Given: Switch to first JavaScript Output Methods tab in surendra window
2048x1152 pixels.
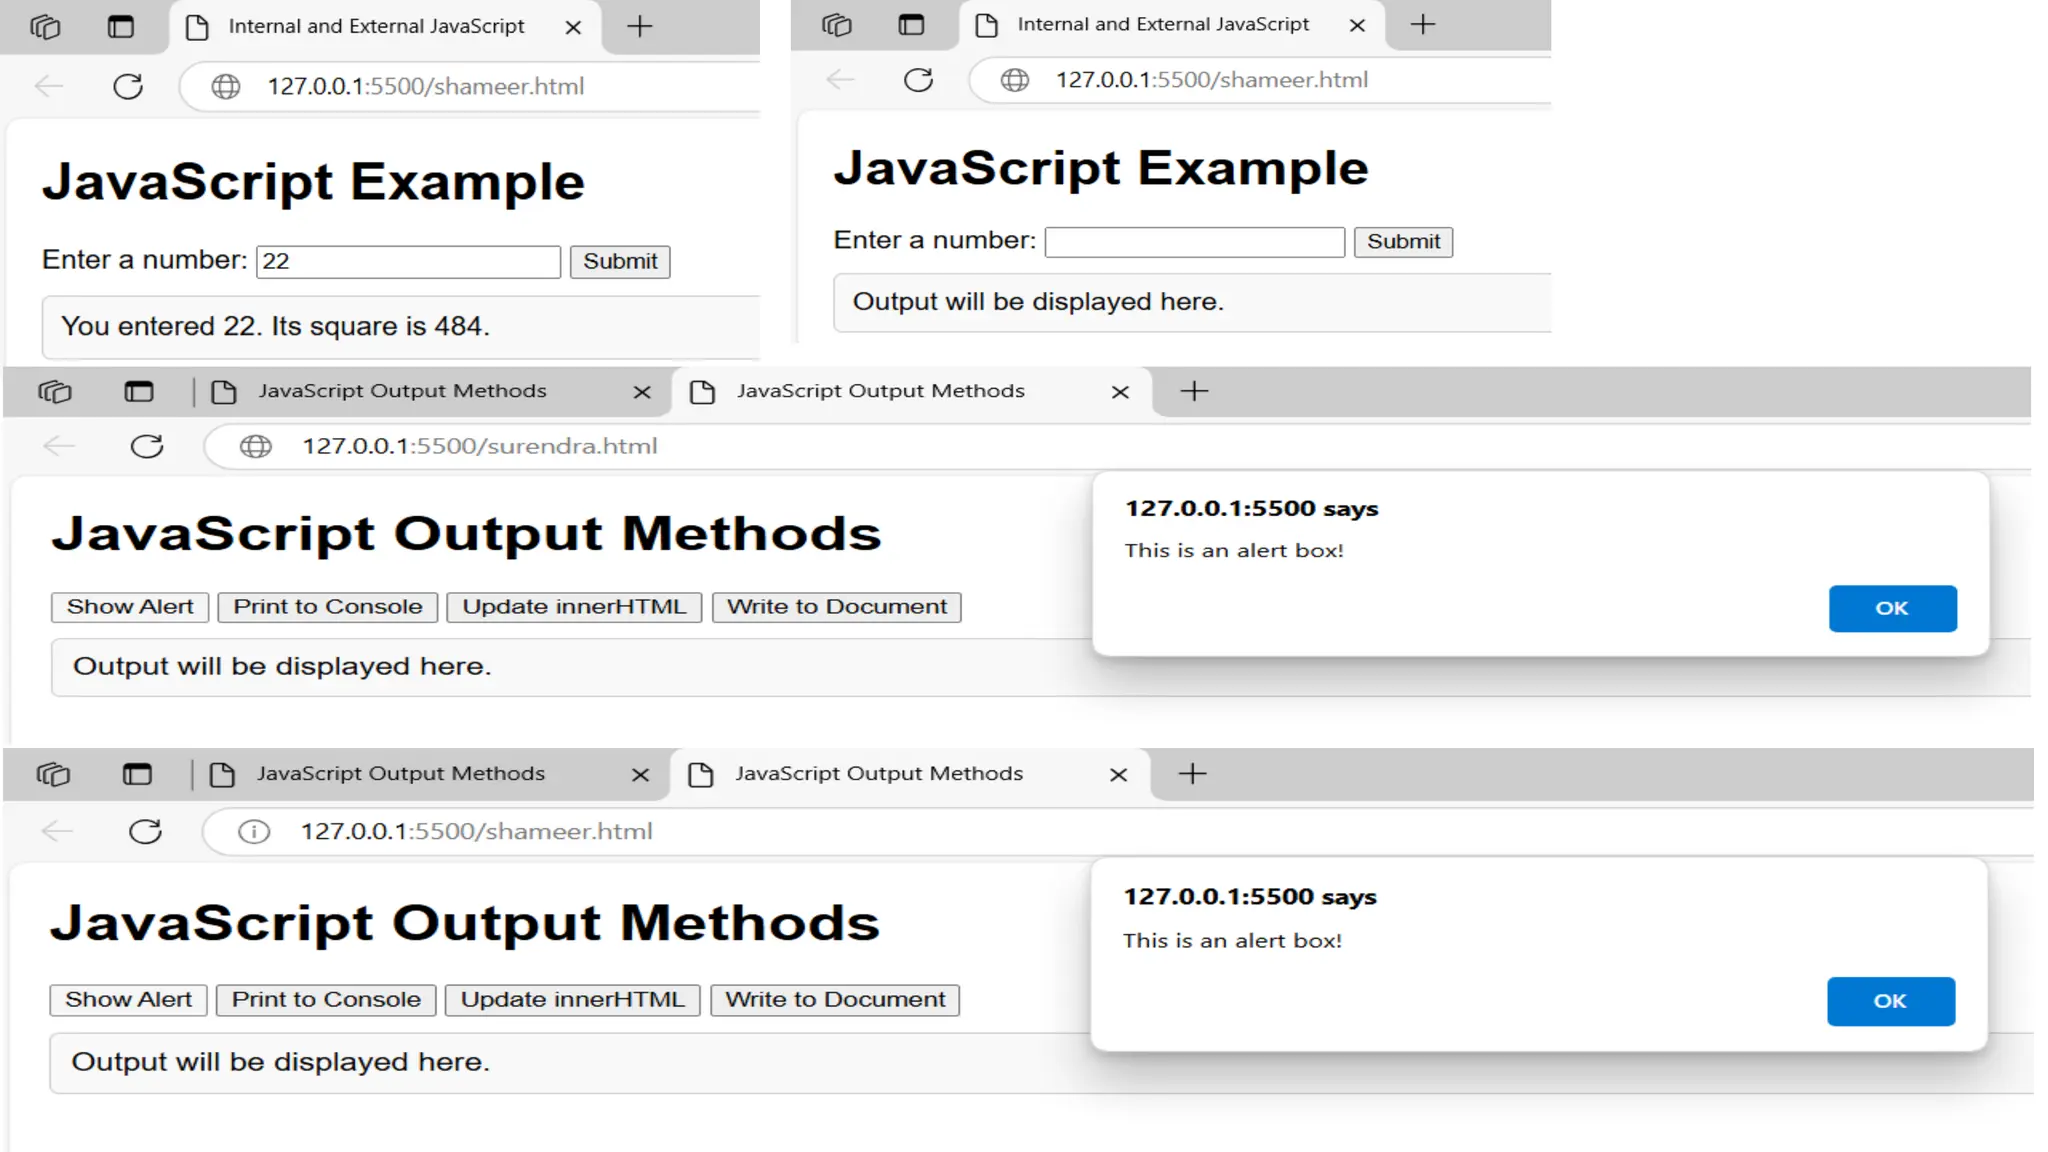Looking at the screenshot, I should click(402, 391).
